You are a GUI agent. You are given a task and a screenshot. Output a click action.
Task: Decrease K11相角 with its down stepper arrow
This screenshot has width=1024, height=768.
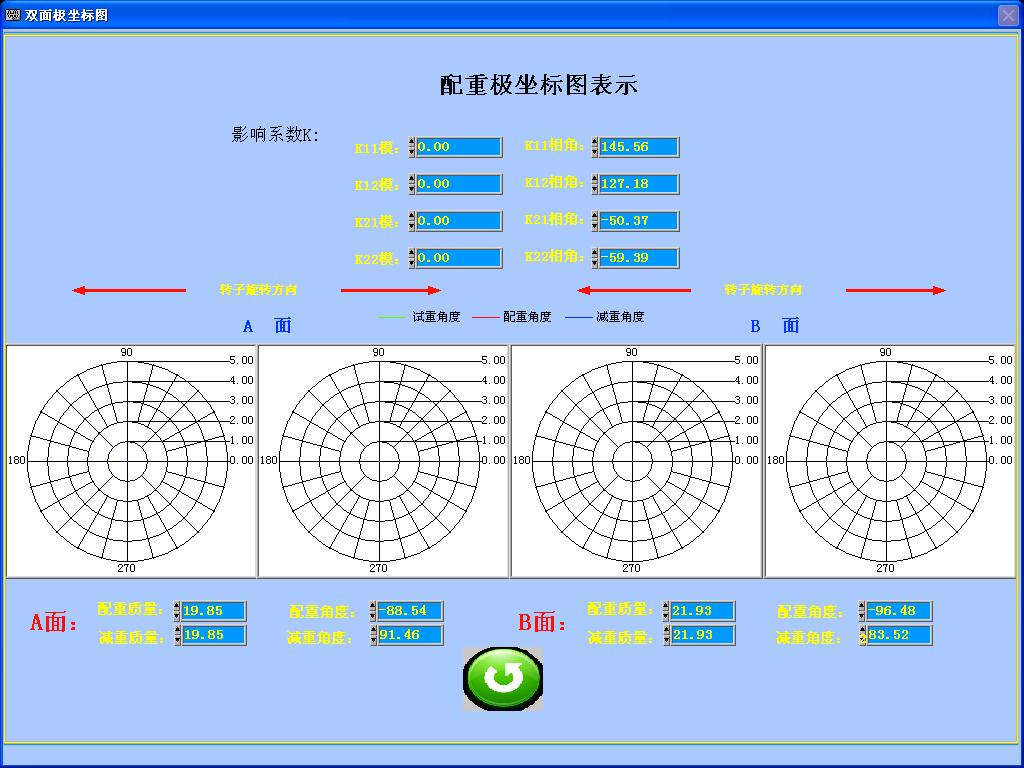[x=594, y=152]
